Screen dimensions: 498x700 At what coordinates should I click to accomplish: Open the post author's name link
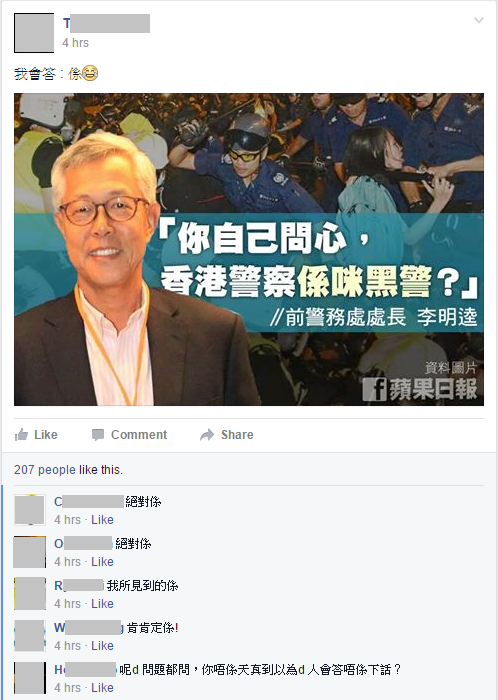point(106,23)
